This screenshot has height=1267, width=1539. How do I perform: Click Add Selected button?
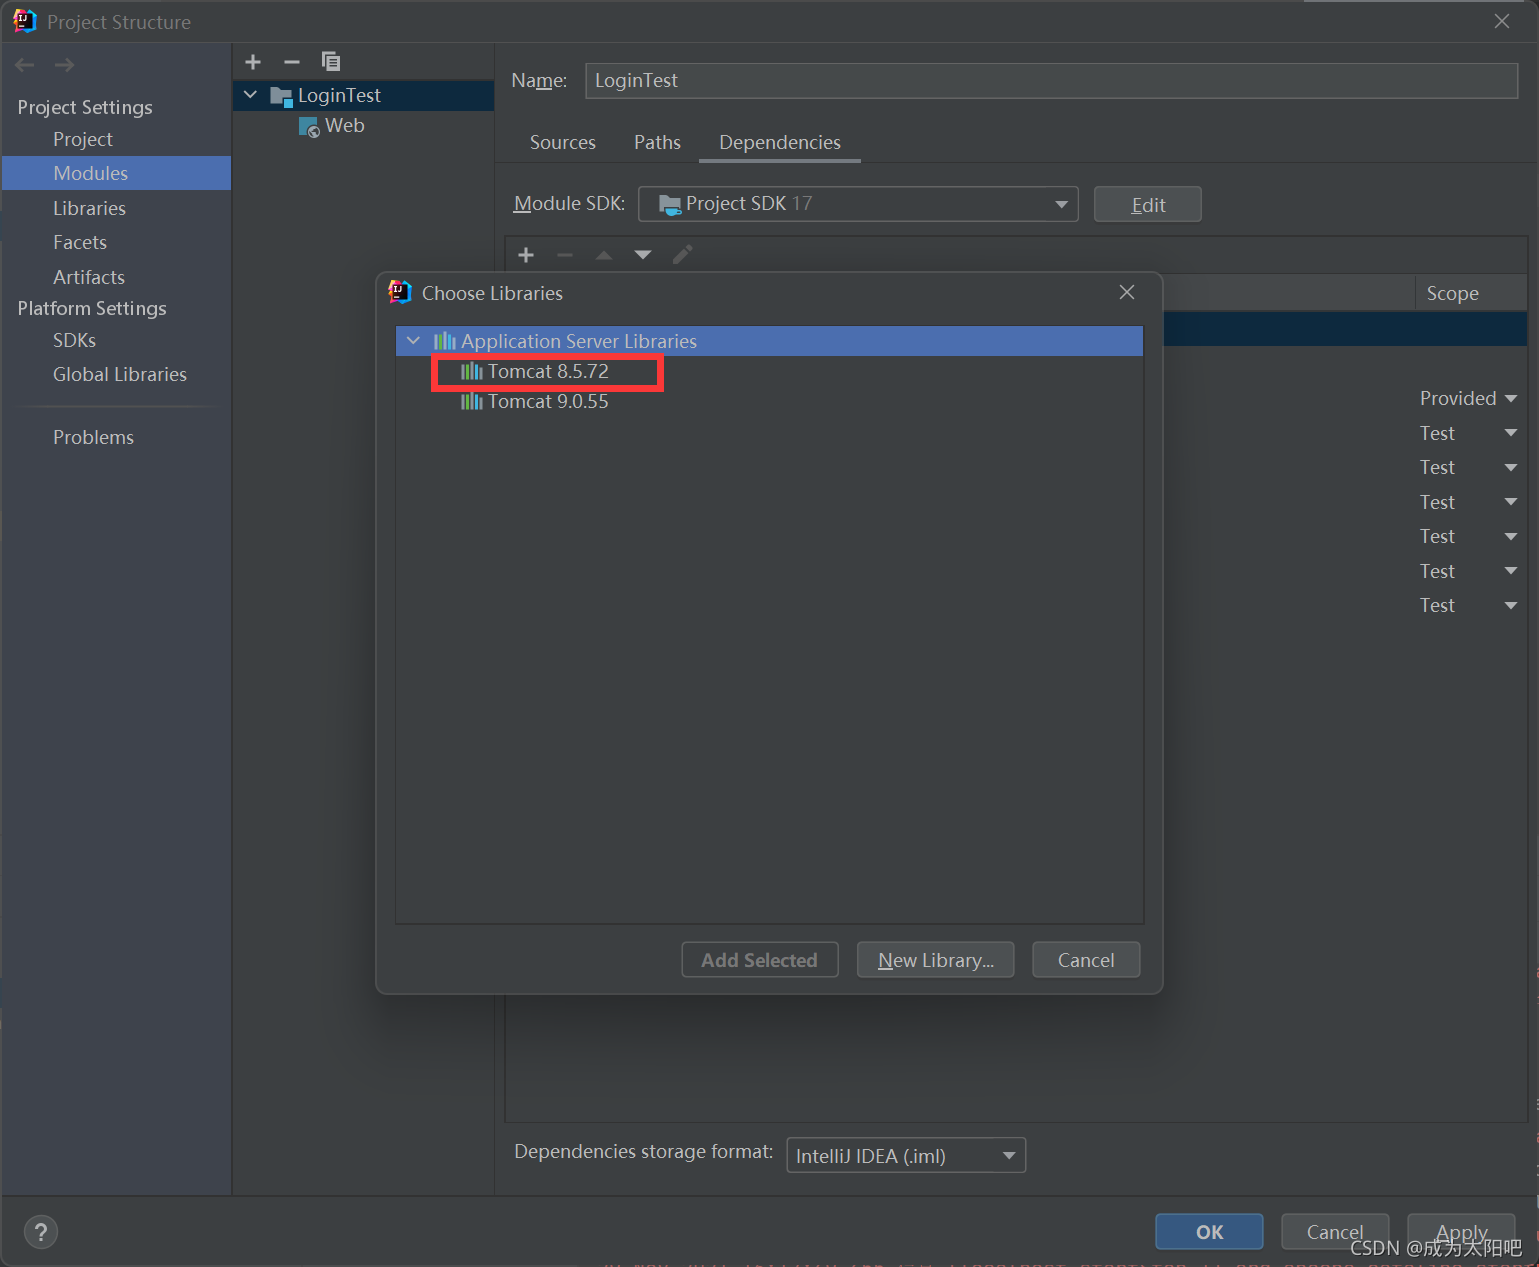[760, 960]
